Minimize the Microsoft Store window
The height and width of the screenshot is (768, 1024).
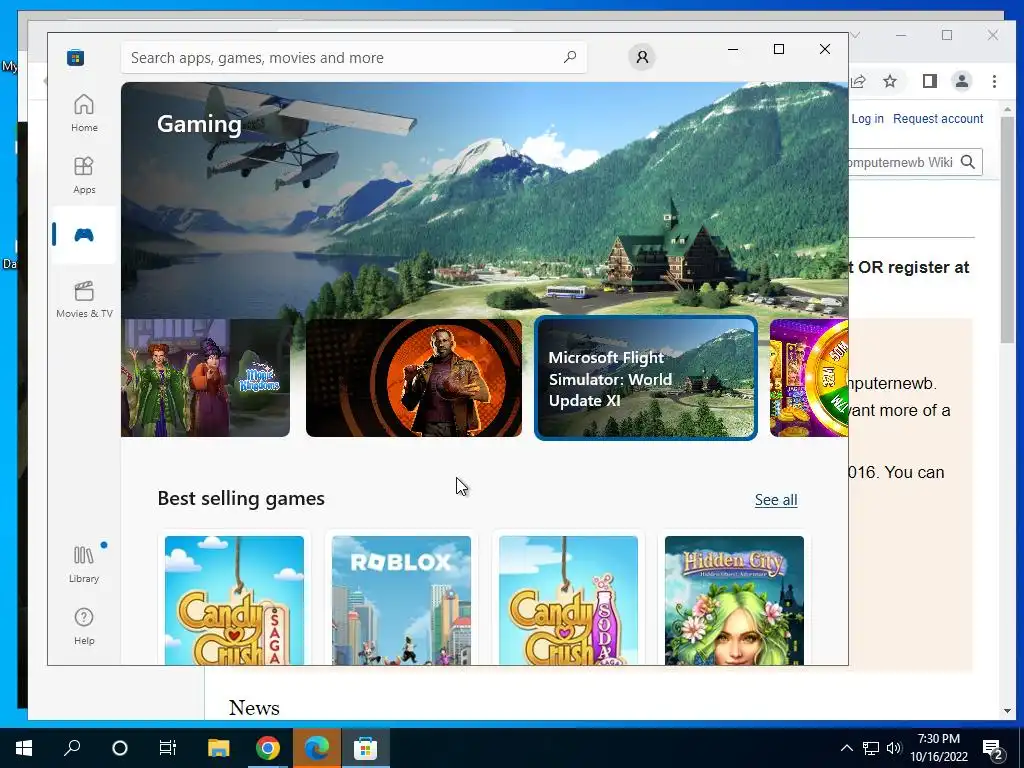coord(733,49)
